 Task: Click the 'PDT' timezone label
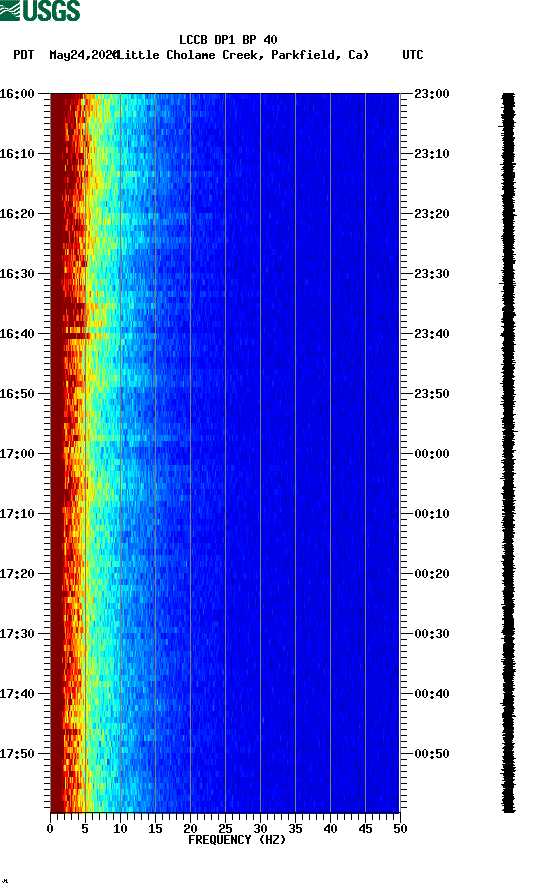coord(24,55)
